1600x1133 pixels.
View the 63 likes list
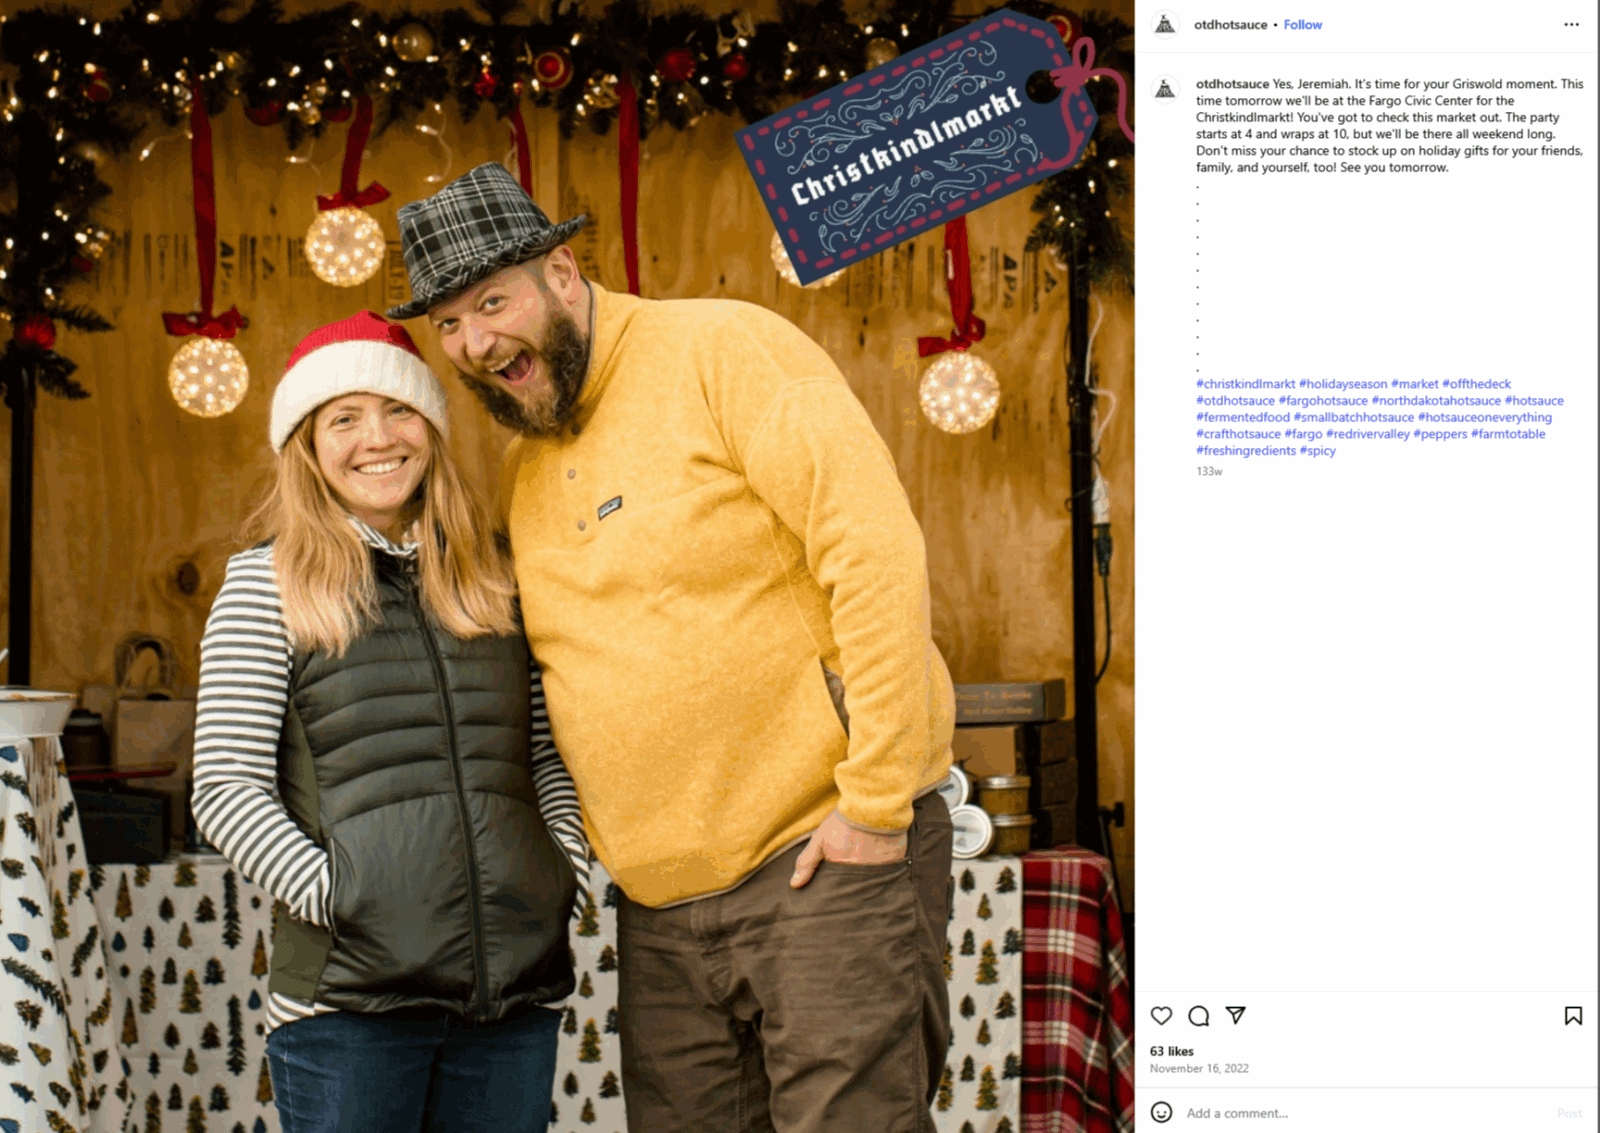pos(1171,1051)
